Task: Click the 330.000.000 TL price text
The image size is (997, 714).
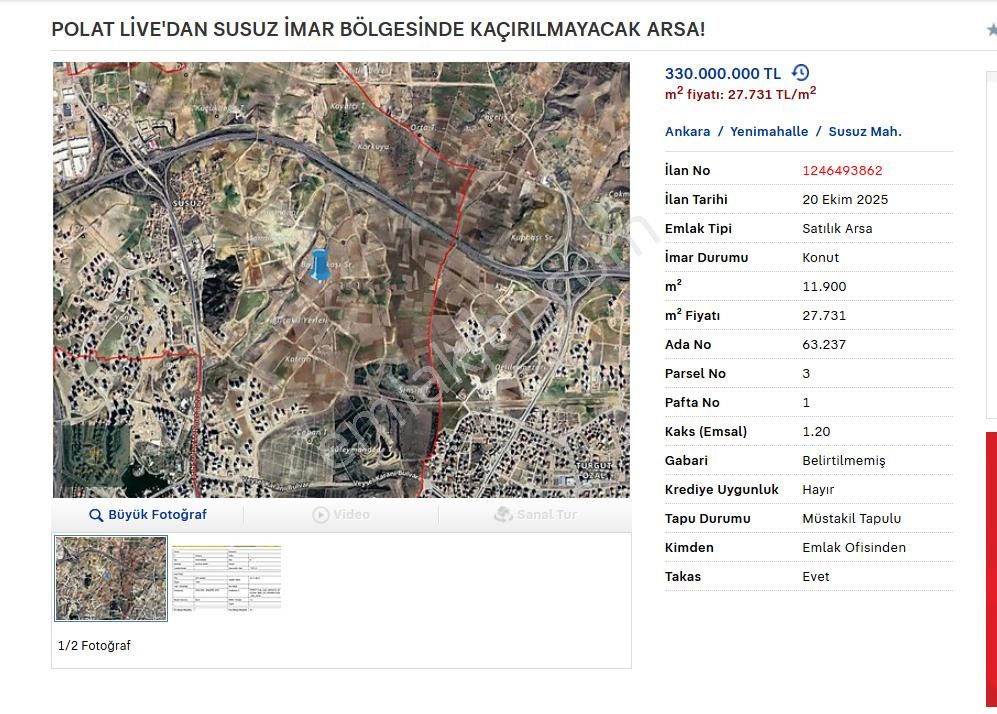Action: pyautogui.click(x=722, y=72)
